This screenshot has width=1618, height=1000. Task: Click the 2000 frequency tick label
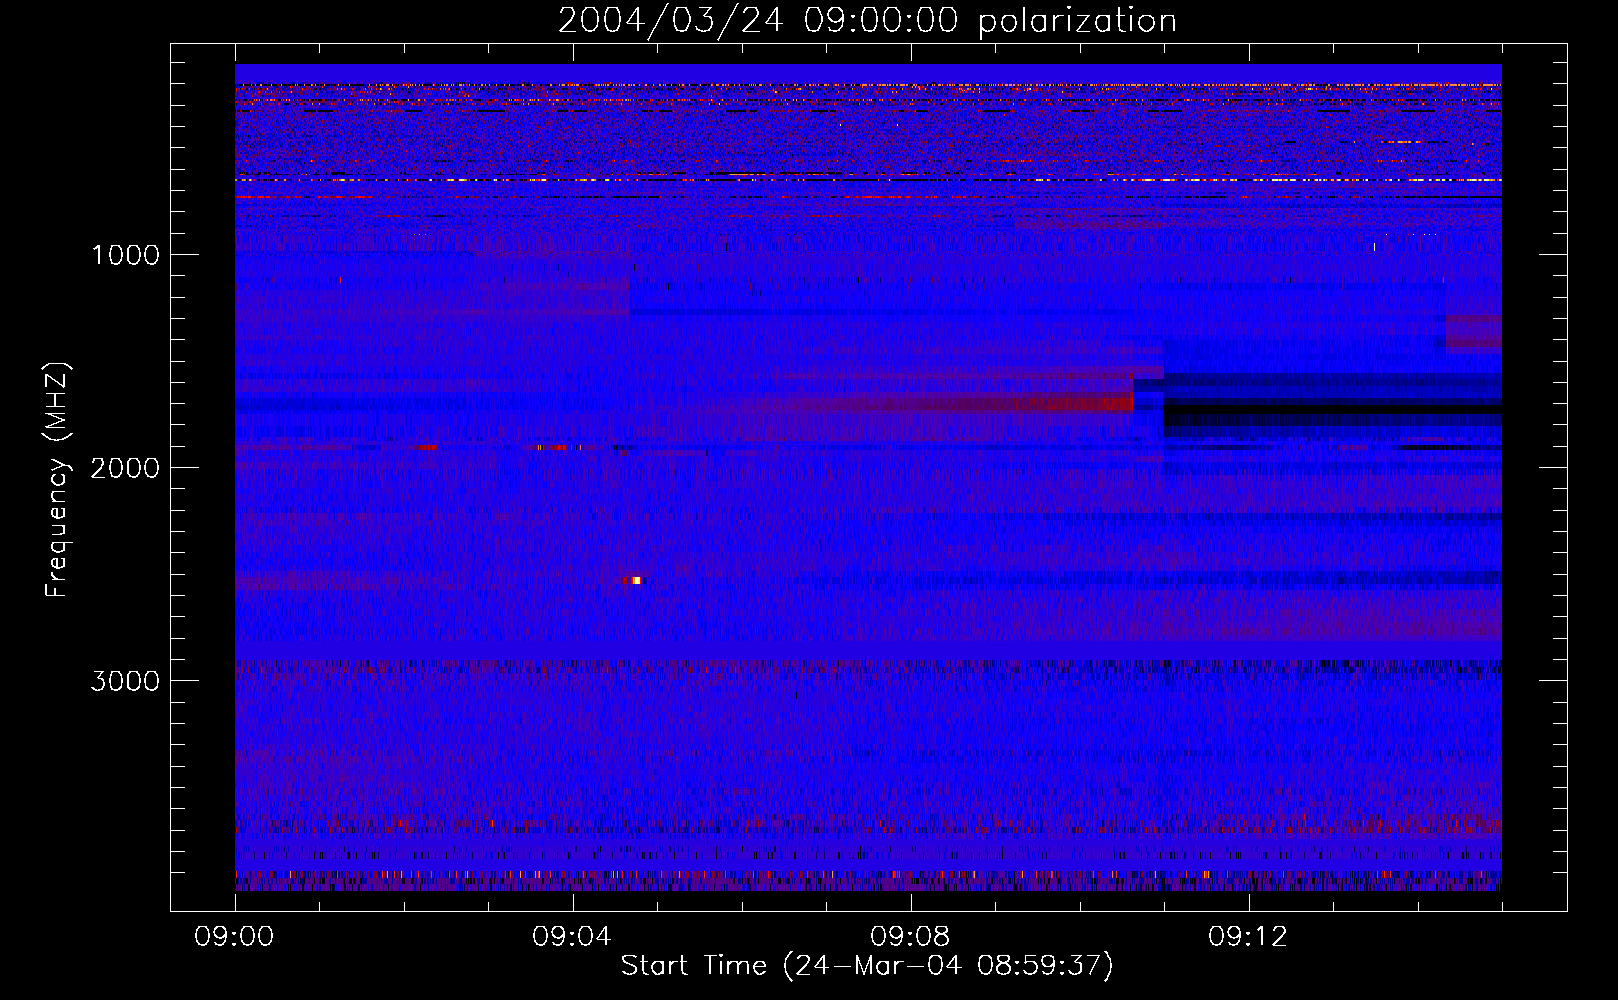coord(125,468)
